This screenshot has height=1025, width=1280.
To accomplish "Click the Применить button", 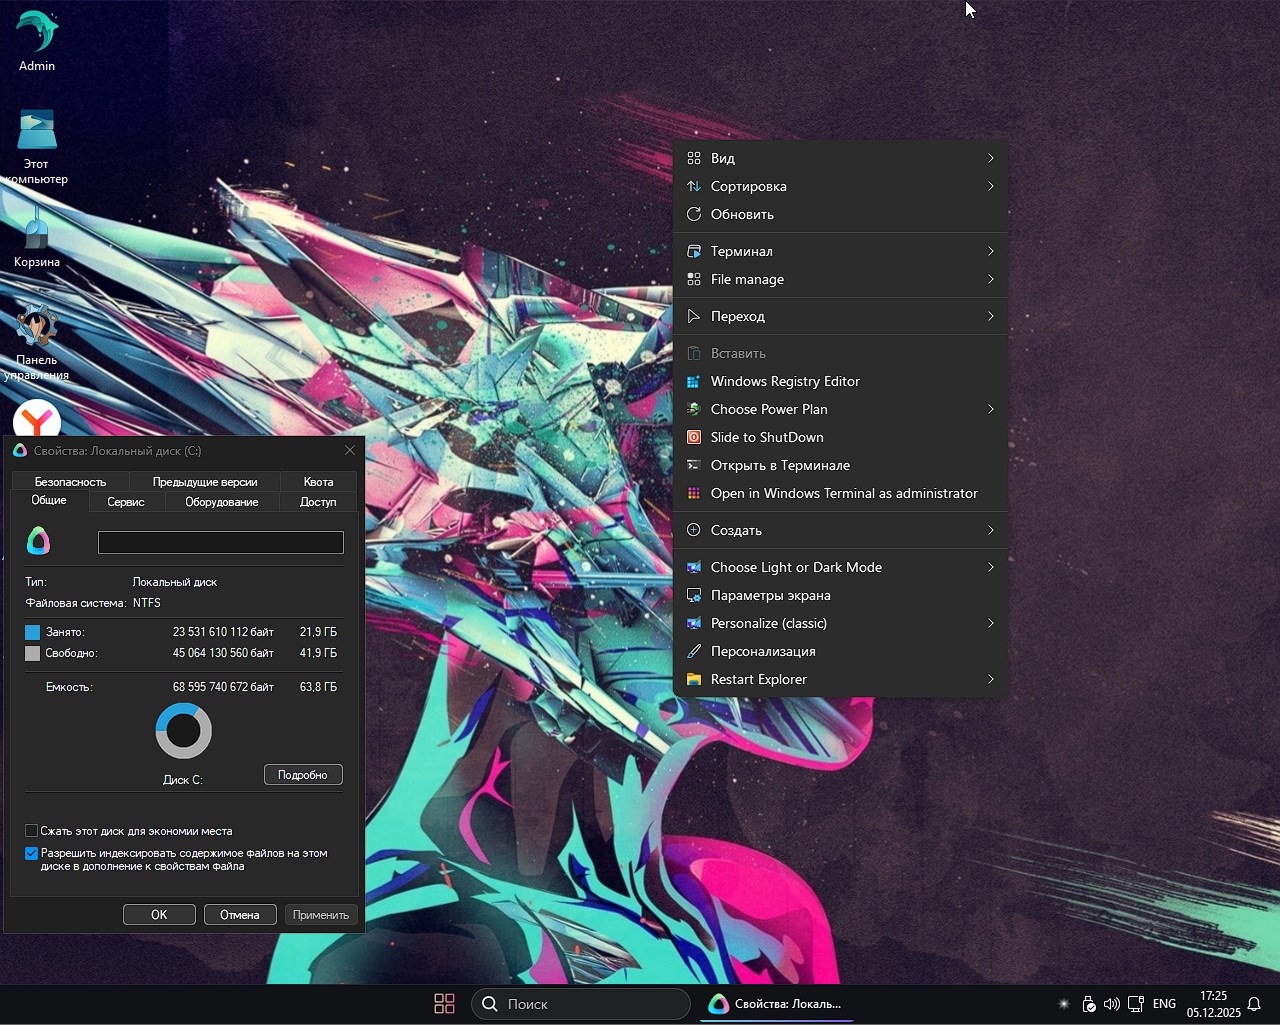I will point(321,914).
